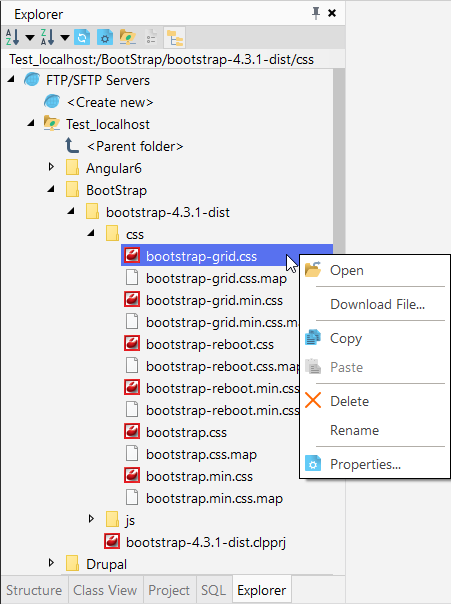This screenshot has height=604, width=451.
Task: Open the dropdown arrow next to A-Z sort
Action: tap(30, 38)
